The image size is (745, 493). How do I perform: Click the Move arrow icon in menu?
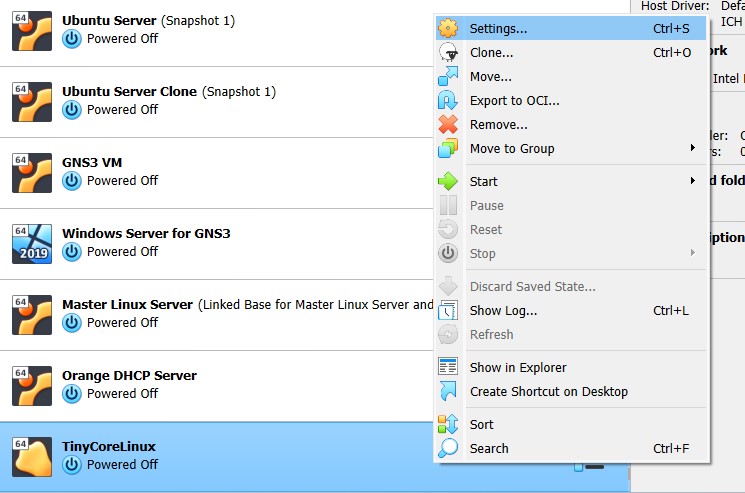448,76
